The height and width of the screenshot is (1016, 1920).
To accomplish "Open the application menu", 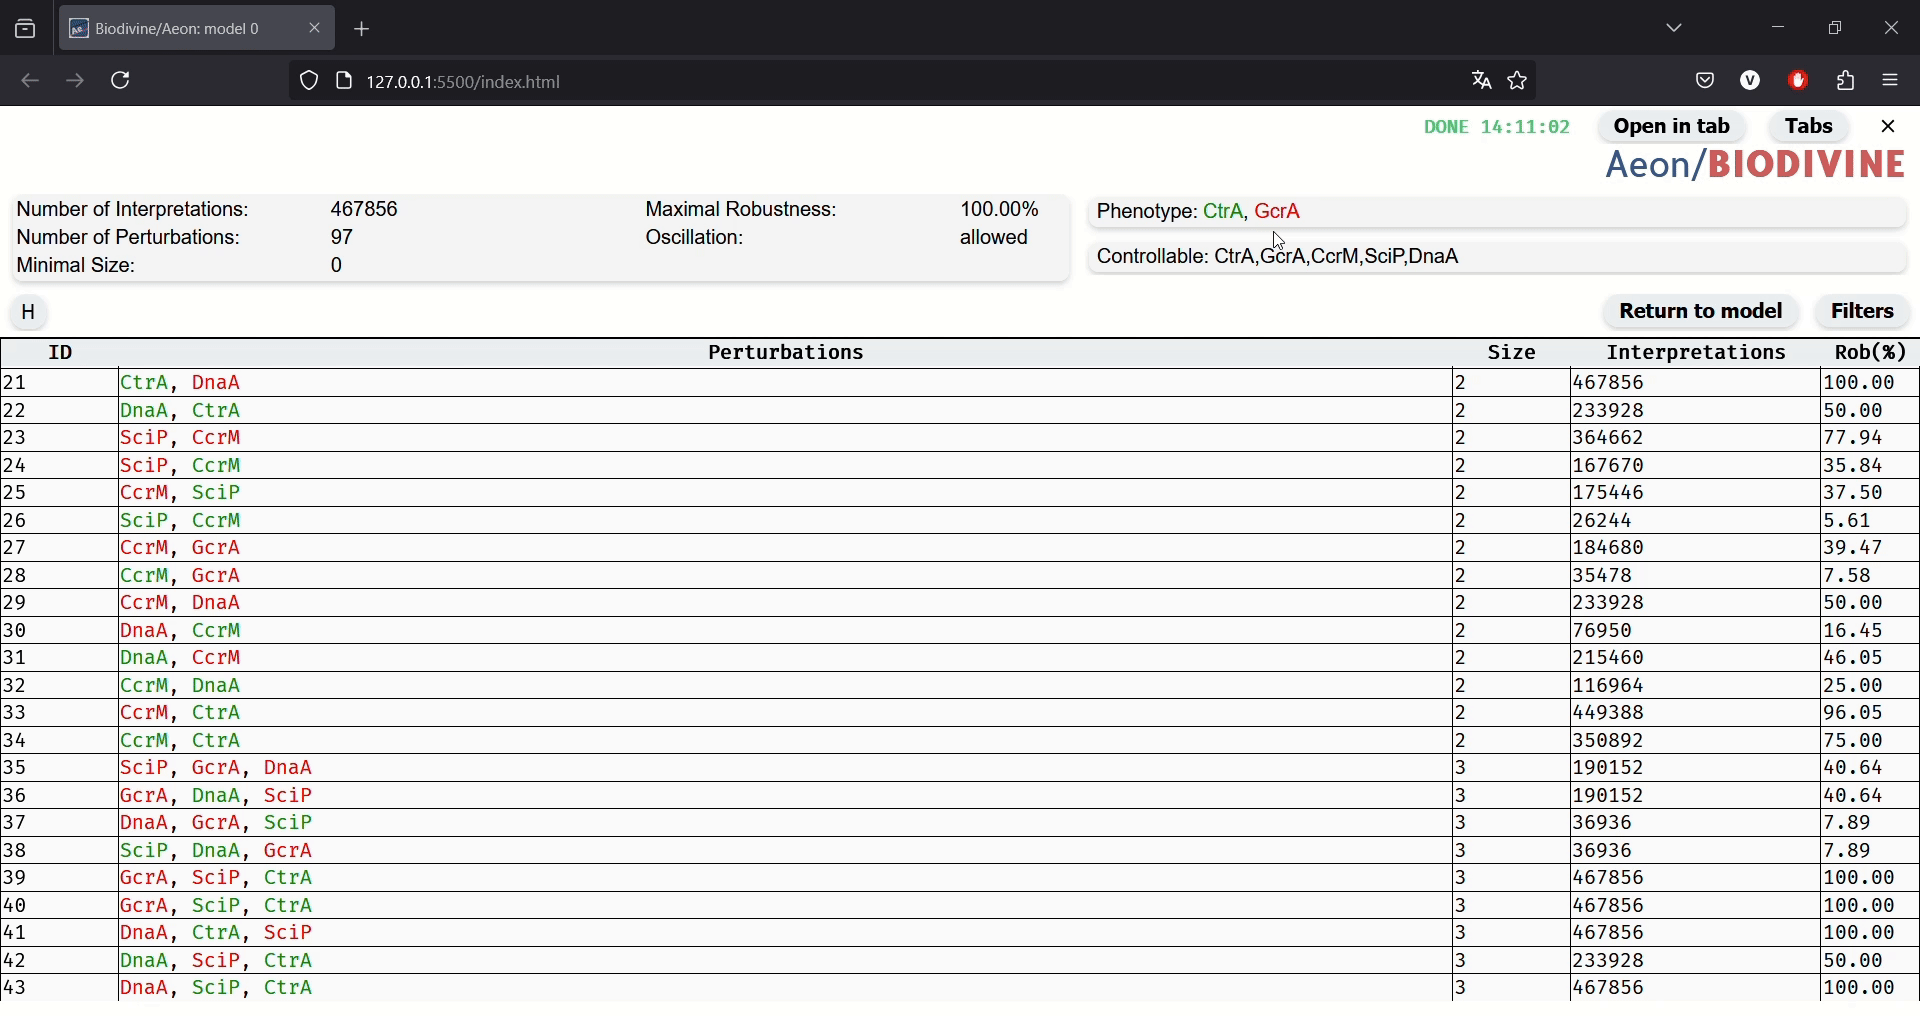I will tap(1892, 81).
